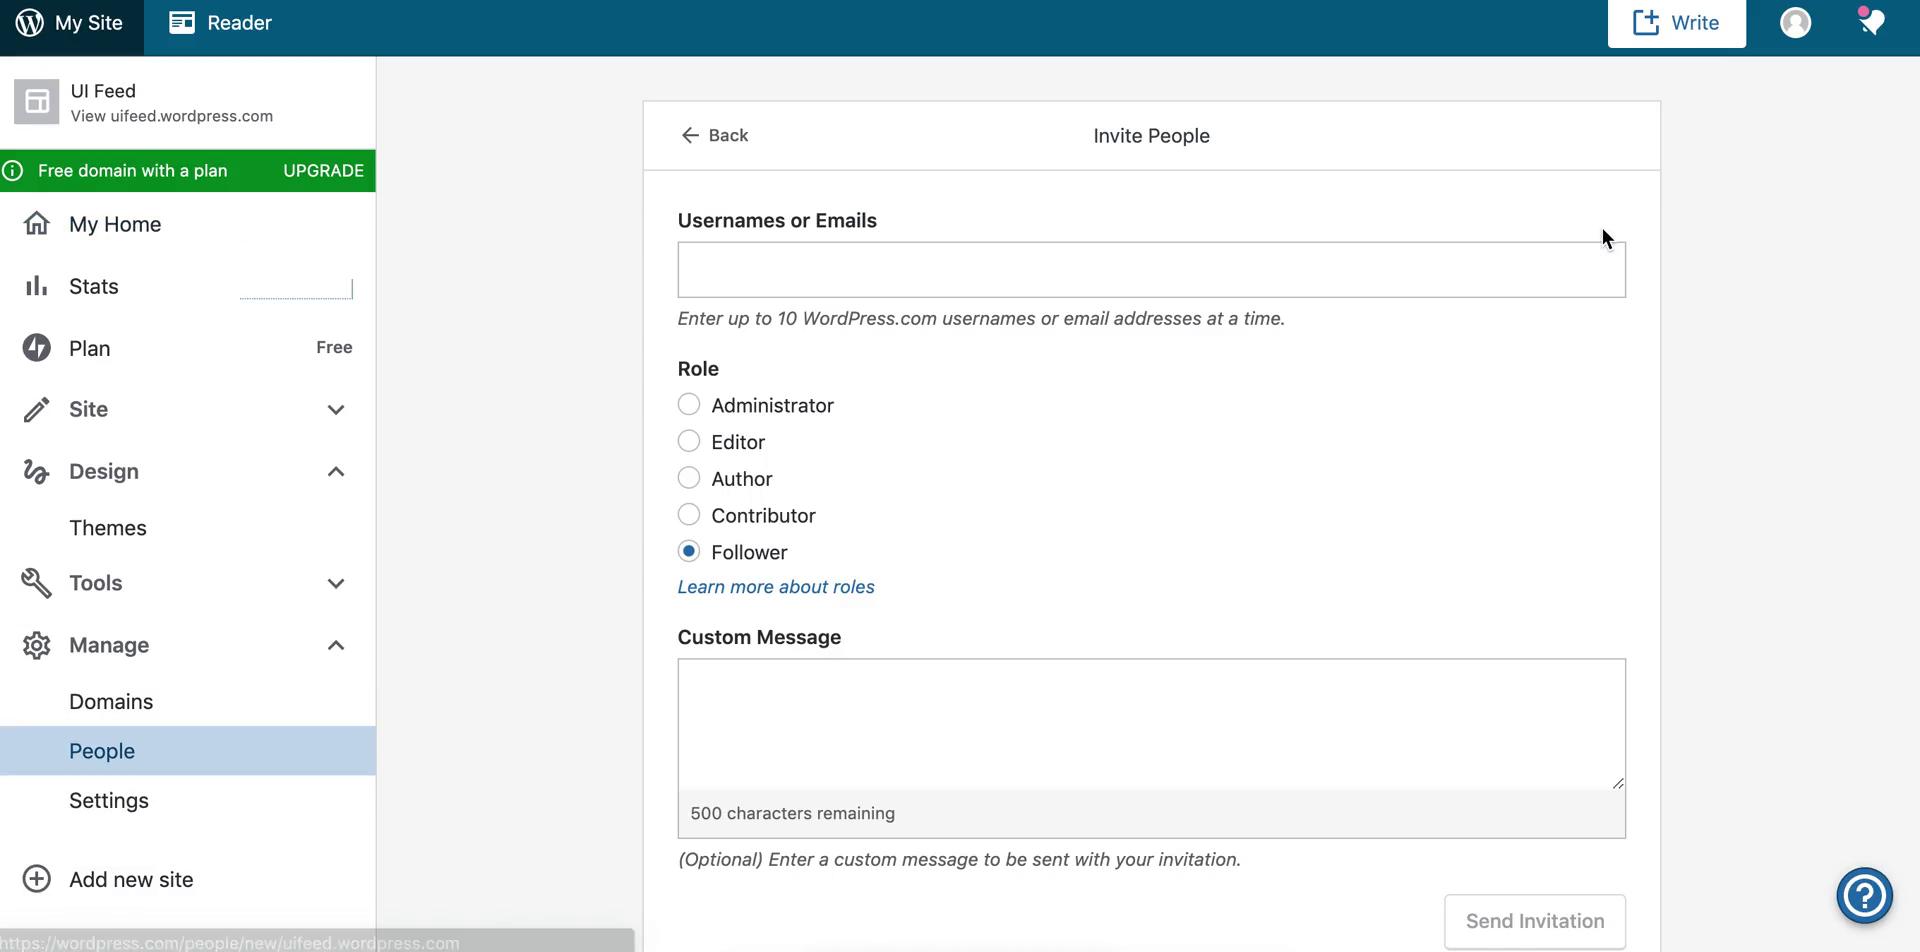This screenshot has height=952, width=1920.
Task: Choose the Editor role
Action: click(689, 440)
